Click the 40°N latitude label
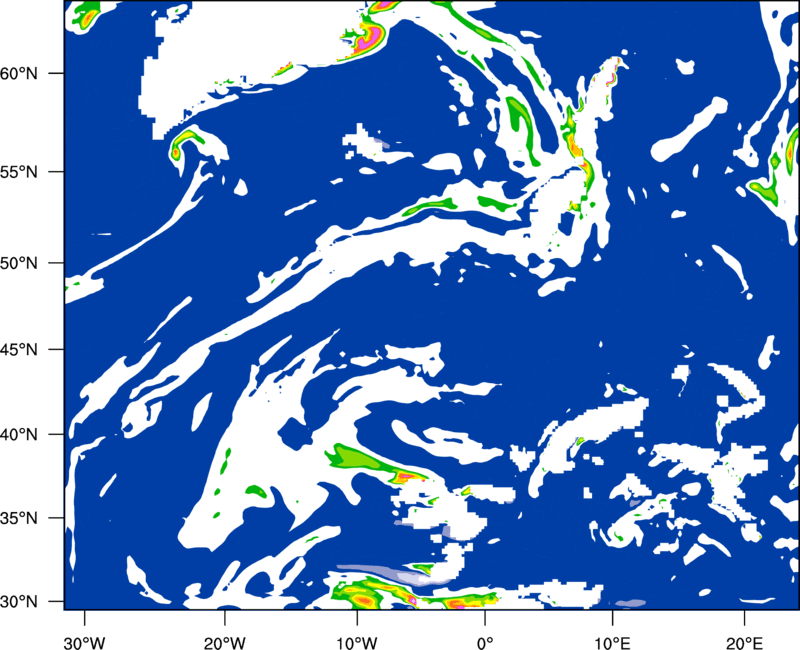The height and width of the screenshot is (650, 800). click(x=19, y=435)
